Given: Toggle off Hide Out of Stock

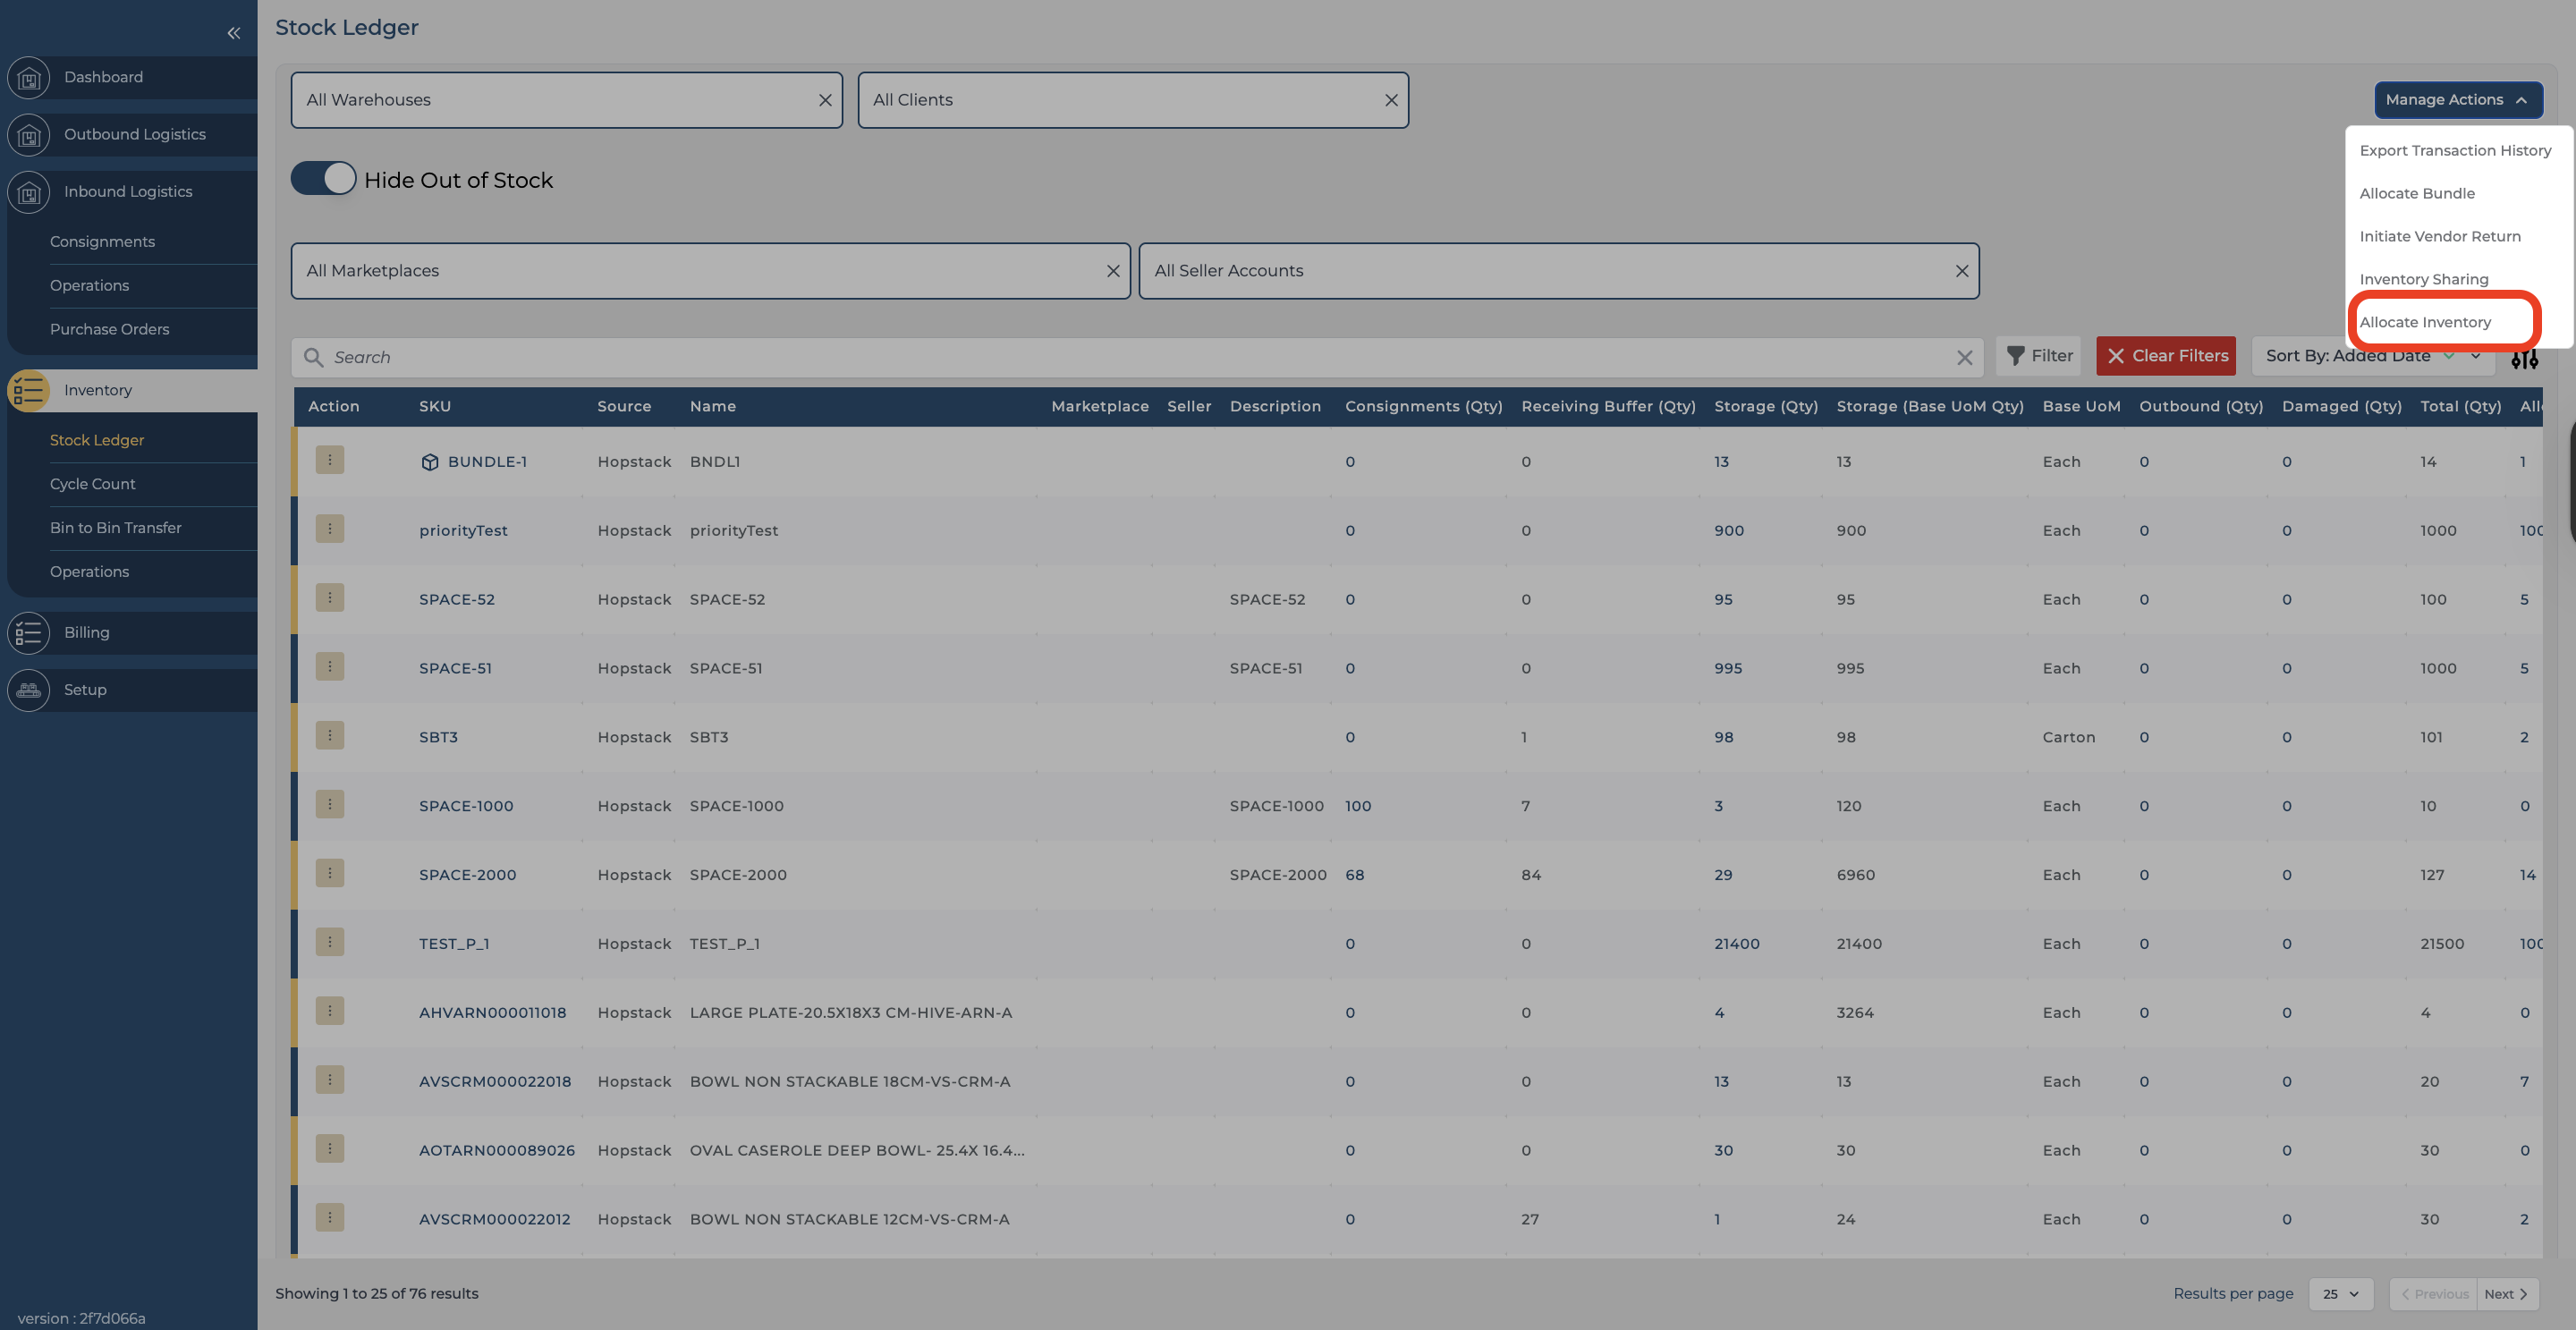Looking at the screenshot, I should (322, 177).
